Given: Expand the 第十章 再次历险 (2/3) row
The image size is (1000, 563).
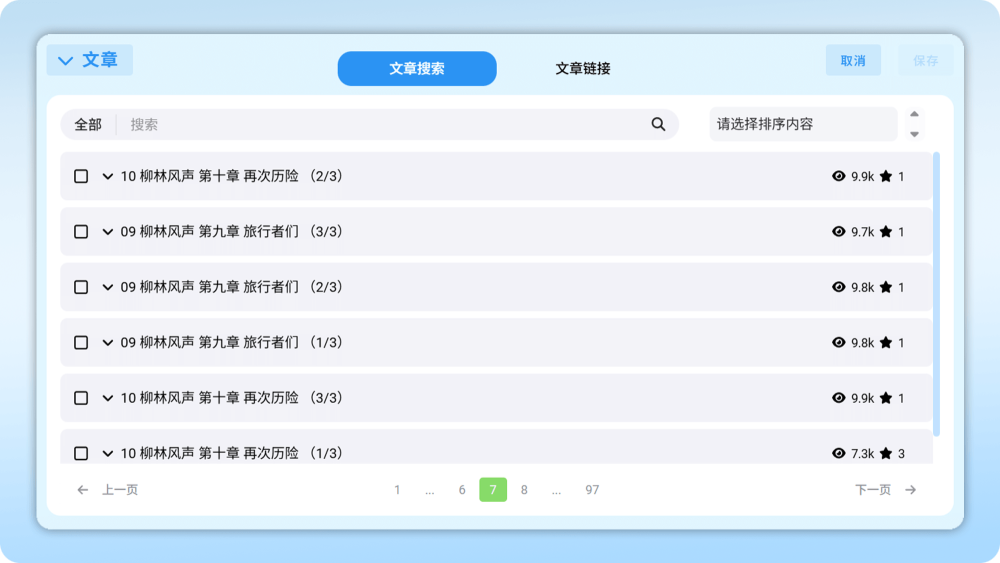Looking at the screenshot, I should (x=108, y=177).
